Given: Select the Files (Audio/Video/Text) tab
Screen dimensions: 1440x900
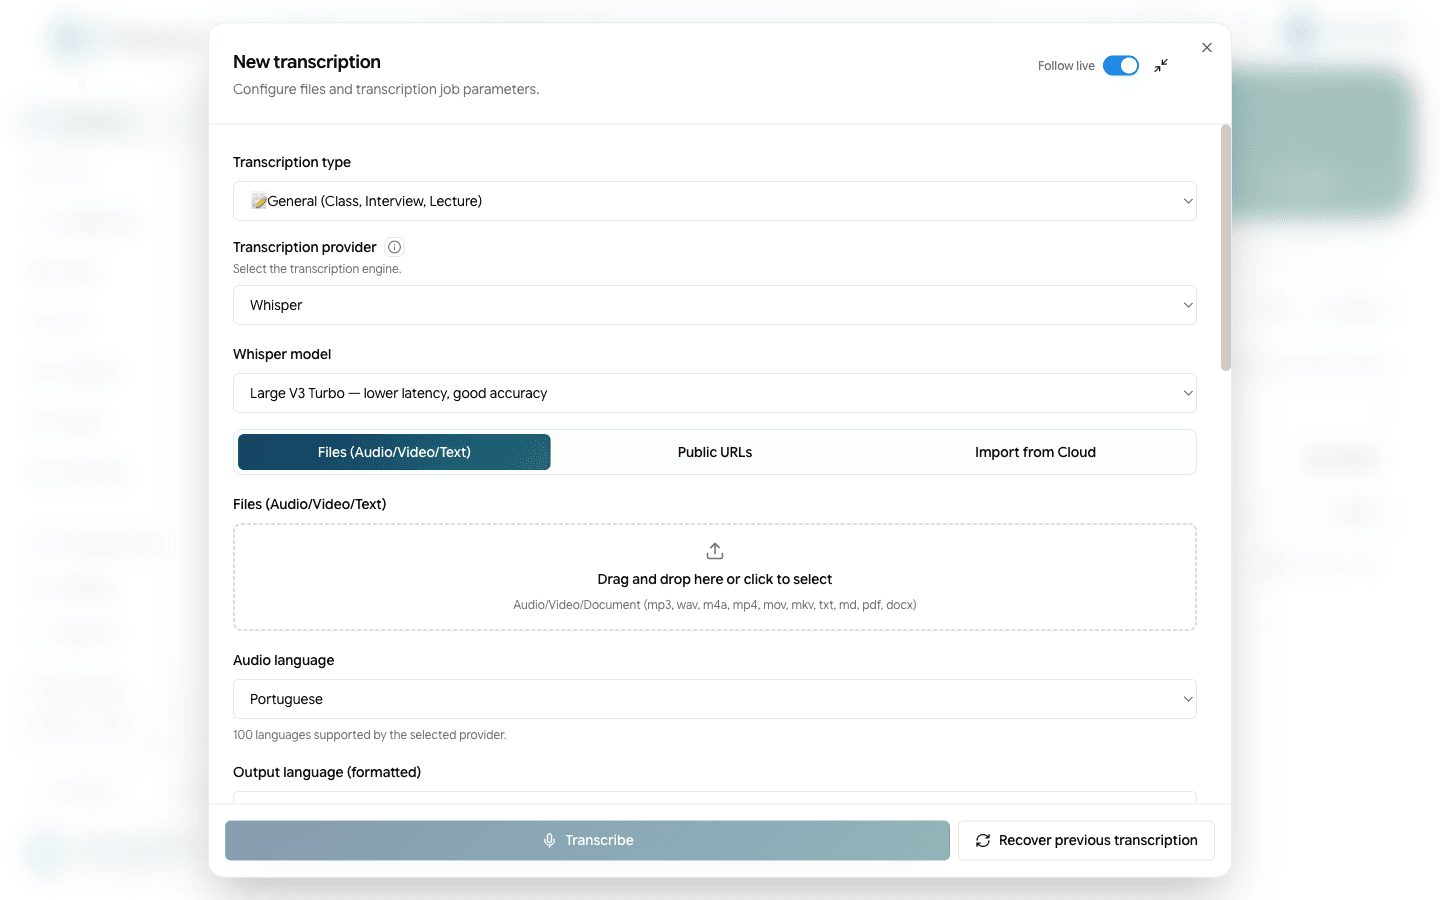Looking at the screenshot, I should 394,452.
